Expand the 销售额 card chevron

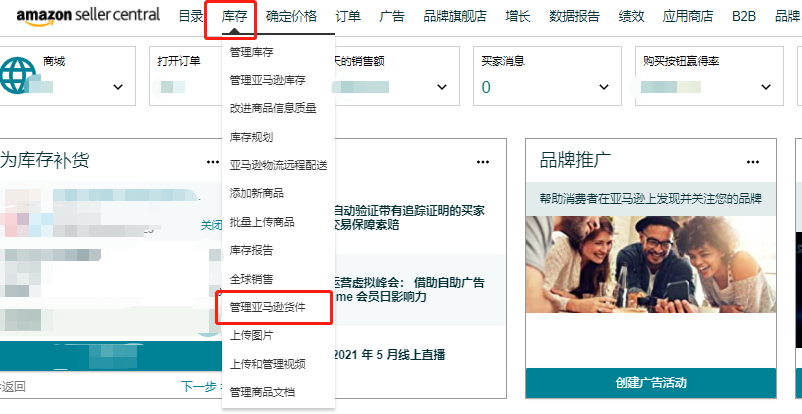tap(442, 87)
